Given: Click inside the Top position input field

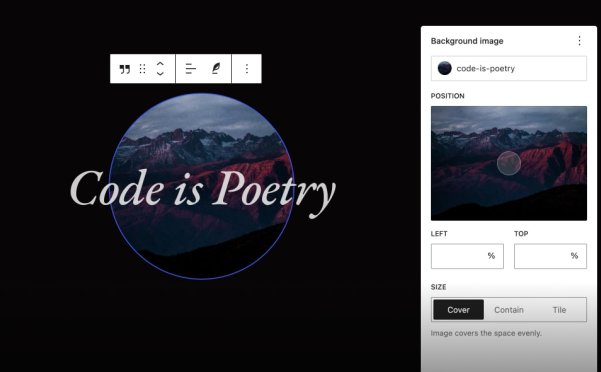Looking at the screenshot, I should pyautogui.click(x=550, y=256).
